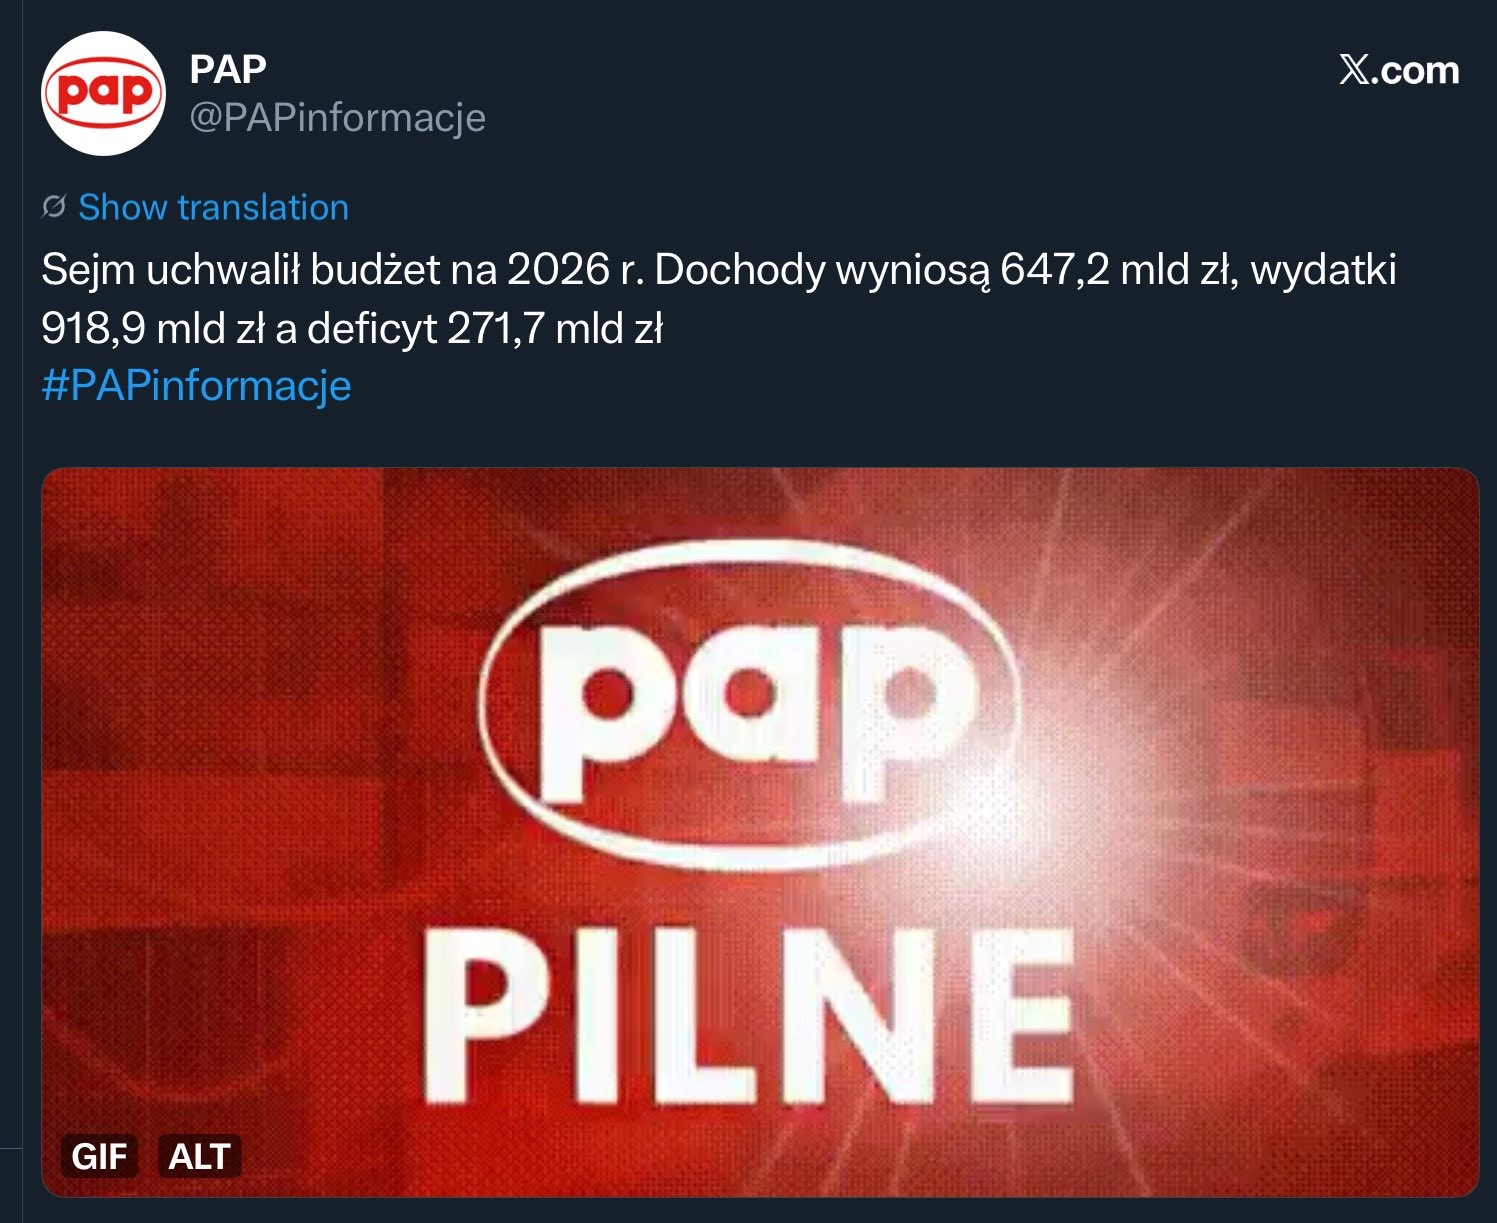Click the word Dochody in the post

pyautogui.click(x=738, y=270)
